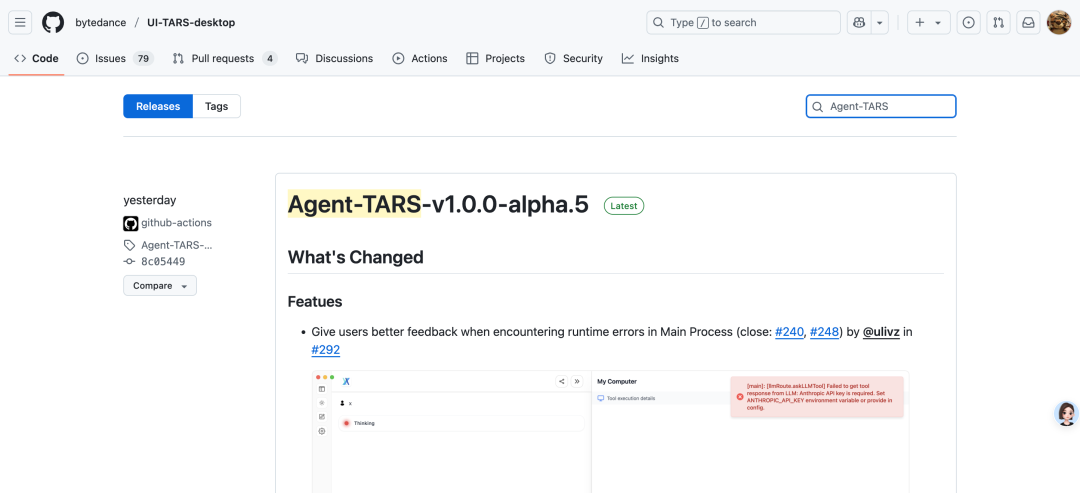Open the Agent-TARS tag link in sidebar
1080x493 pixels.
[177, 245]
